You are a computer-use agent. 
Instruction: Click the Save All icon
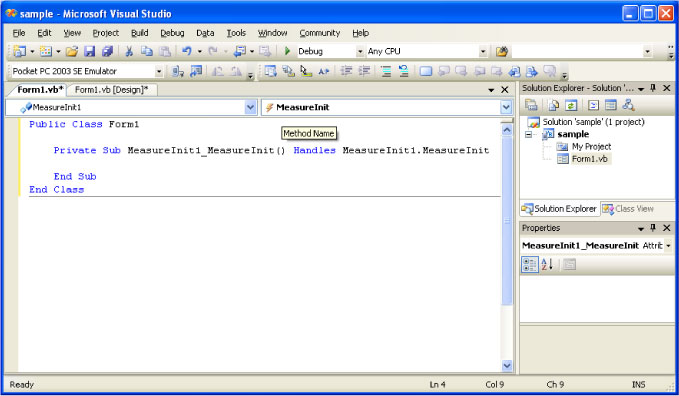tap(107, 51)
